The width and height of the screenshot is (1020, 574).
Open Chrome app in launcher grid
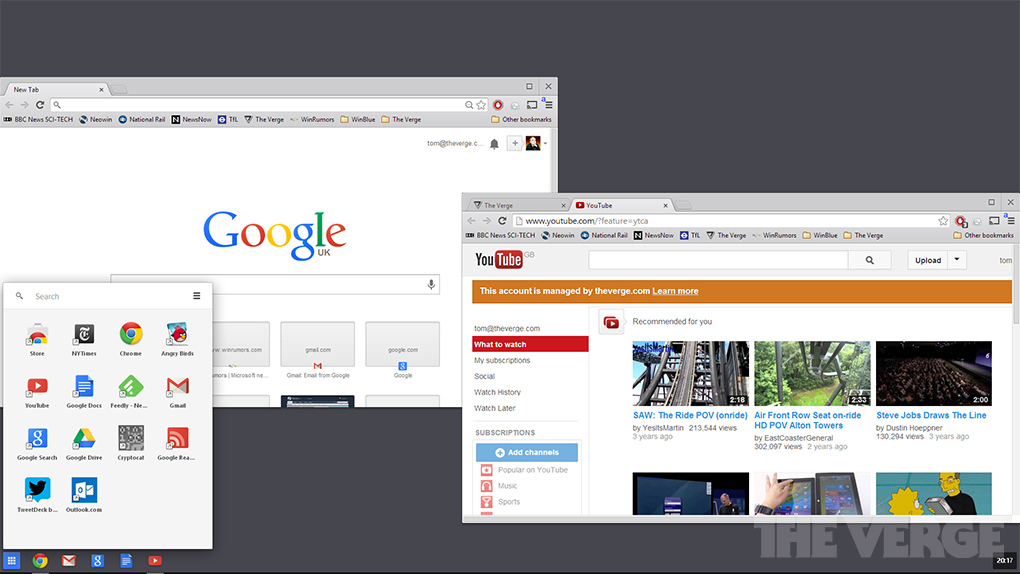click(x=131, y=338)
